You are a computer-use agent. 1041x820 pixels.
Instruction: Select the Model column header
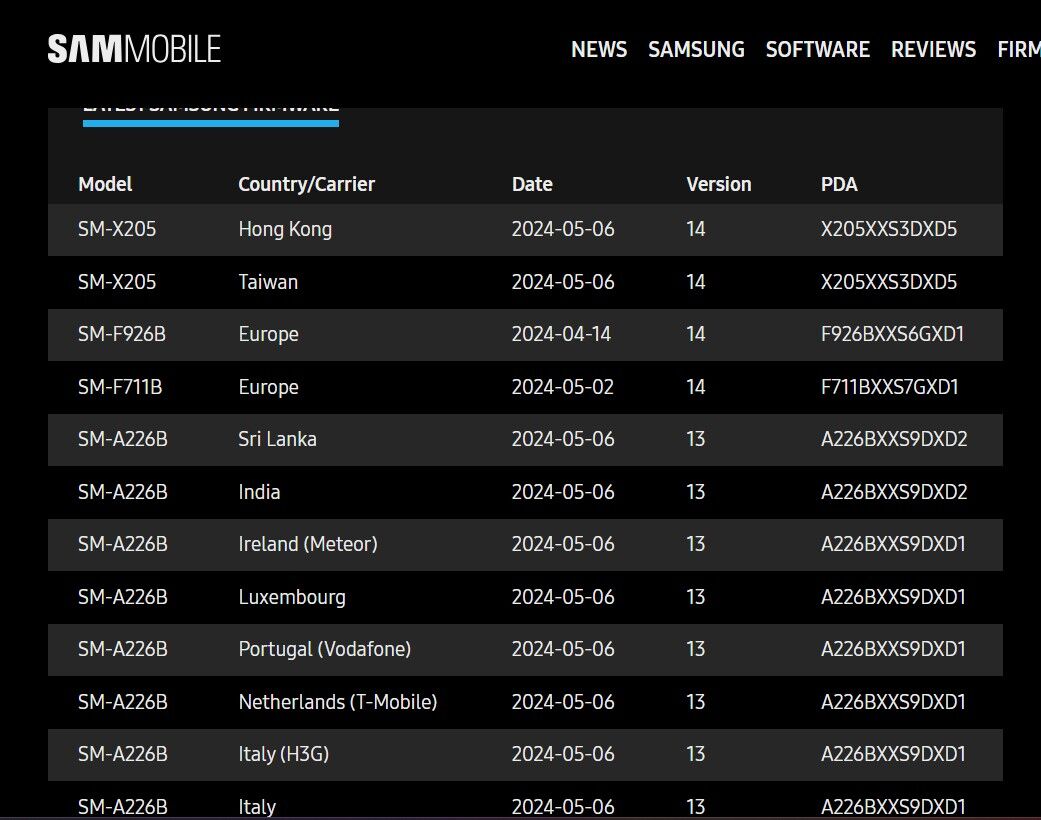[x=105, y=184]
